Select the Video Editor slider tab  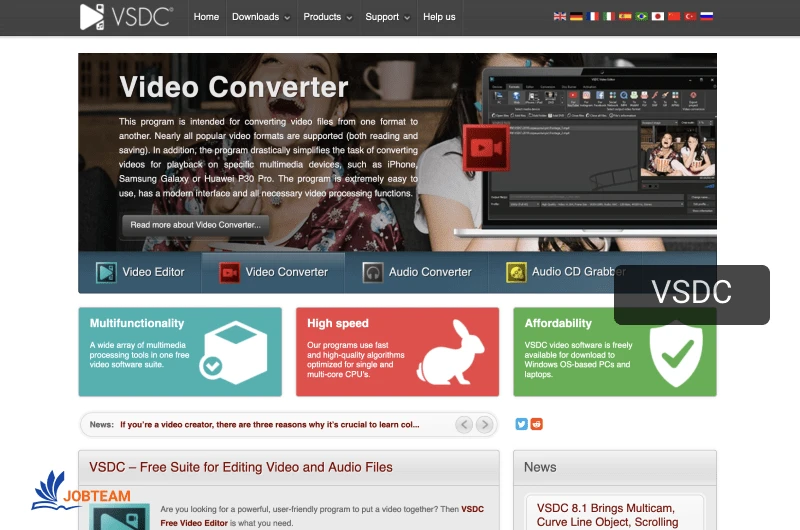[140, 272]
